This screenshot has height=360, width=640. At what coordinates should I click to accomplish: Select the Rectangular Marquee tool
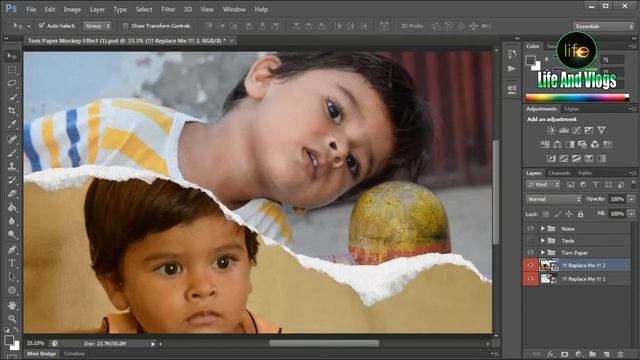[12, 70]
